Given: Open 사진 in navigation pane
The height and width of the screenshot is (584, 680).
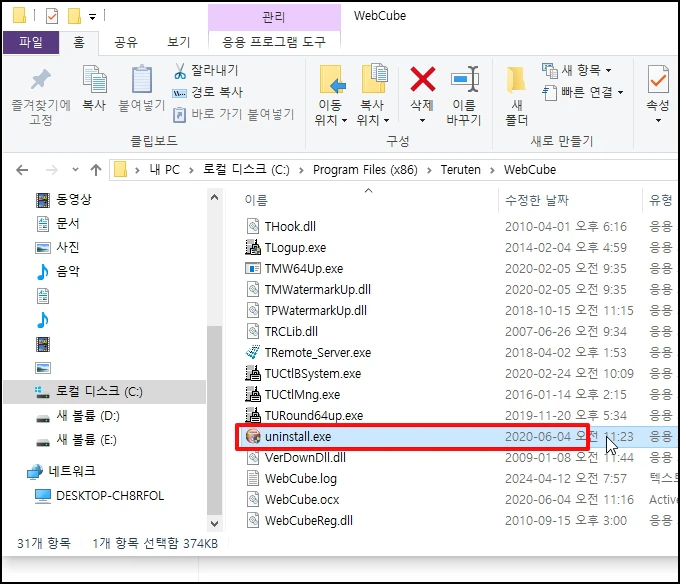Looking at the screenshot, I should click(x=58, y=248).
